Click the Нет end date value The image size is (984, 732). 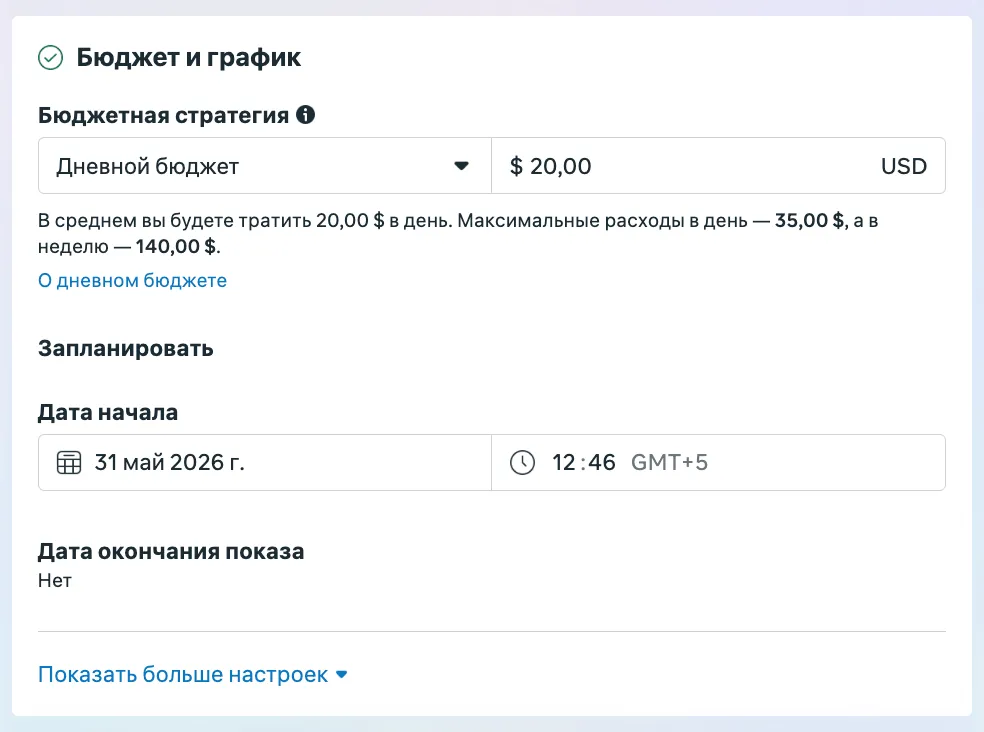(55, 581)
